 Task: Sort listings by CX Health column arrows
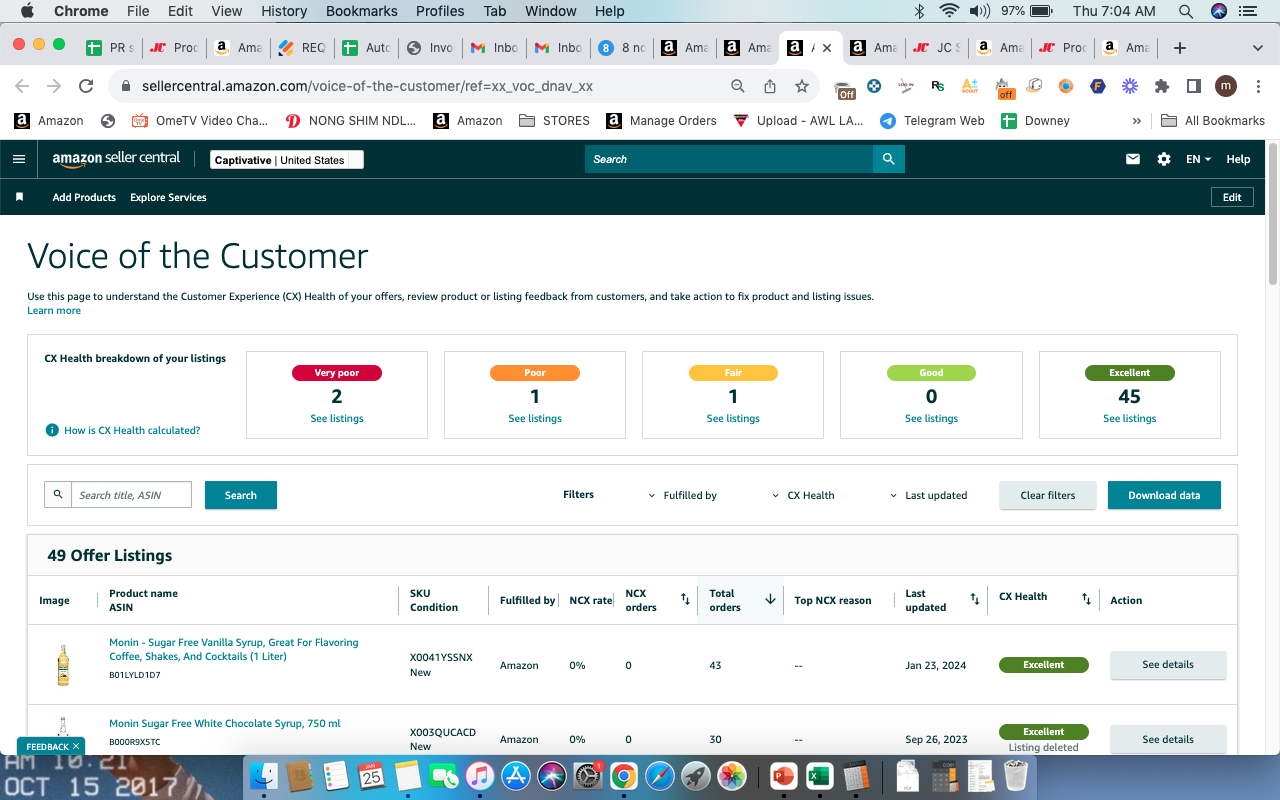[x=1086, y=599]
